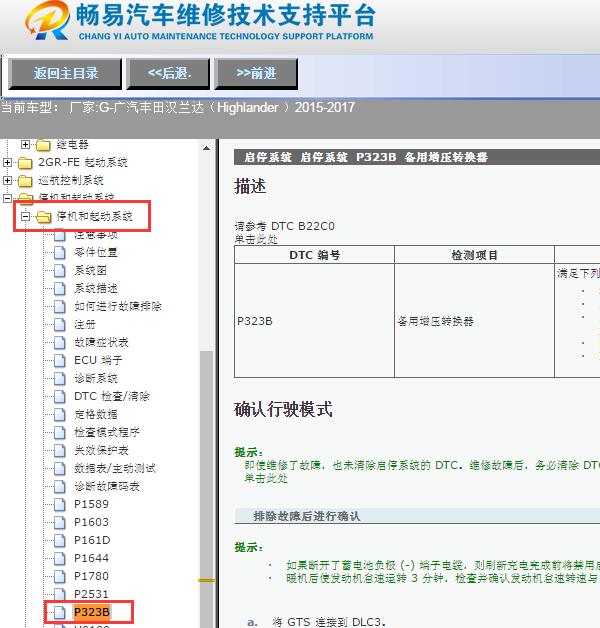Click the DTC 检查/清除 document icon
This screenshot has height=628, width=600.
coord(60,397)
